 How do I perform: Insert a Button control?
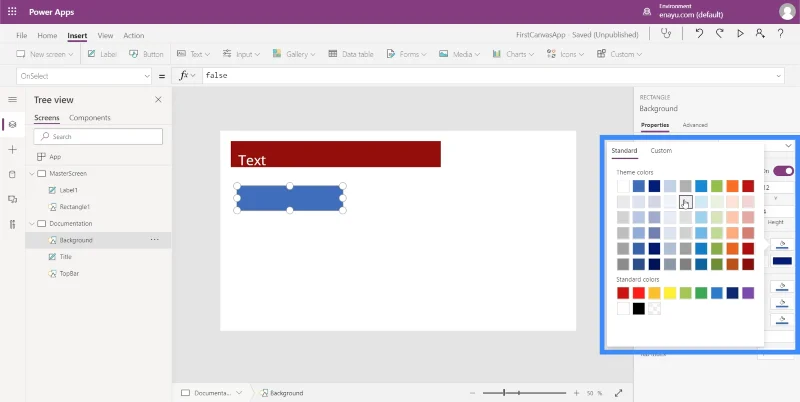146,54
